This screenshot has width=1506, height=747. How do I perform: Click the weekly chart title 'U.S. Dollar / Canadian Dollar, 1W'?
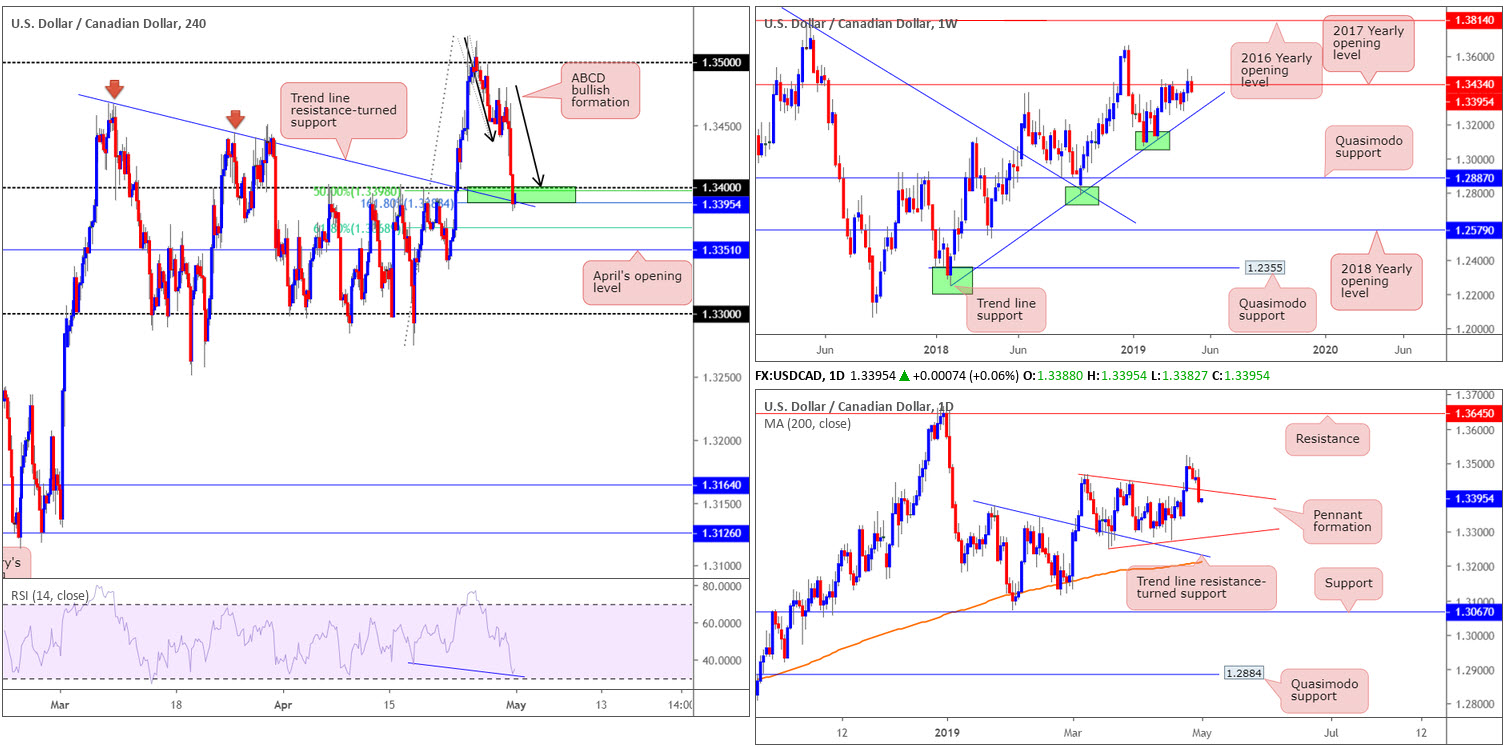pyautogui.click(x=861, y=23)
